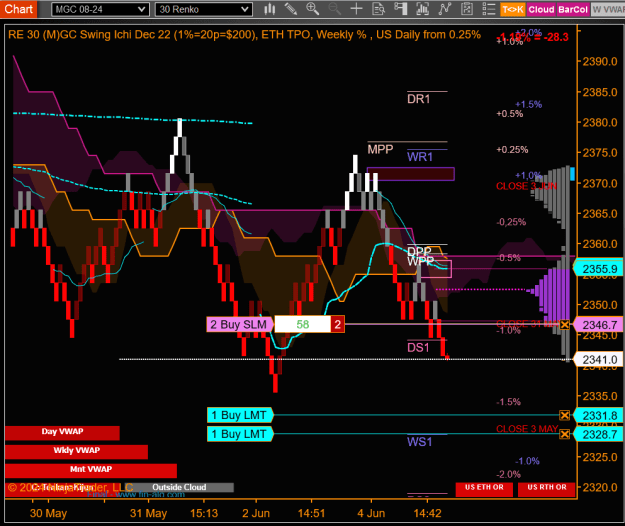Click the DS1 pivot label

coord(418,347)
